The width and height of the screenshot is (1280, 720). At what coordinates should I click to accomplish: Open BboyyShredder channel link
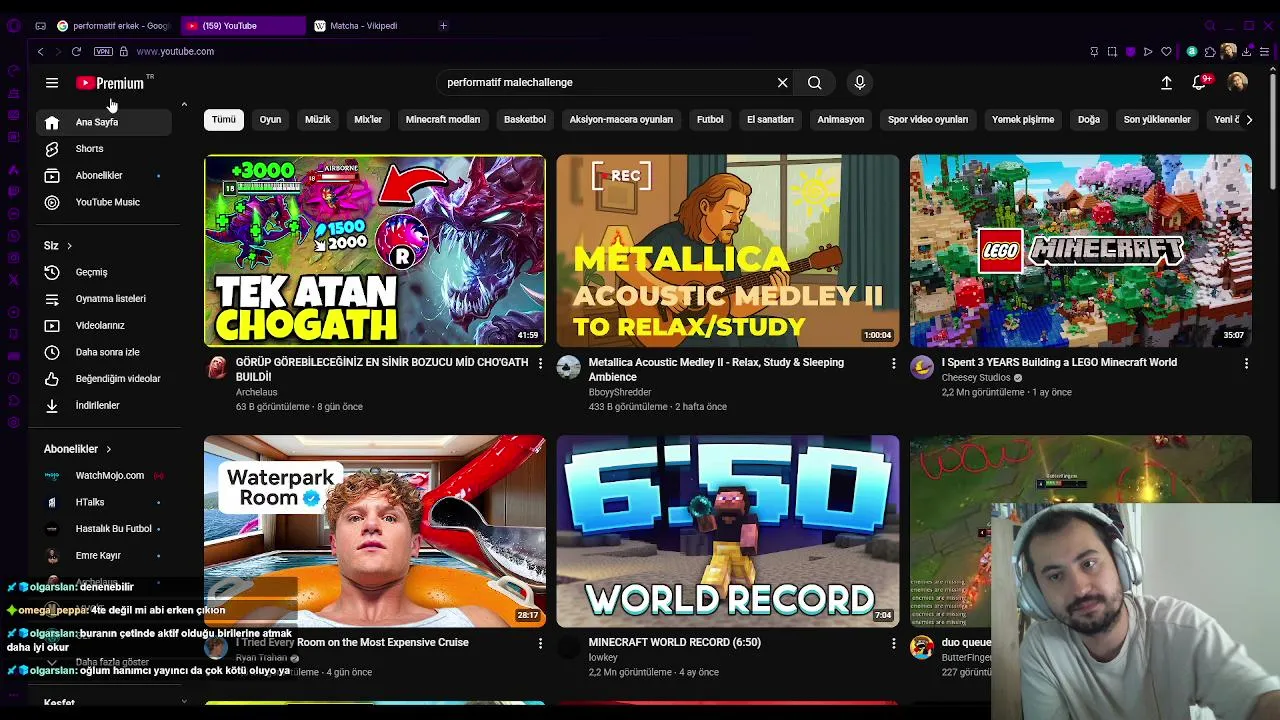(620, 393)
